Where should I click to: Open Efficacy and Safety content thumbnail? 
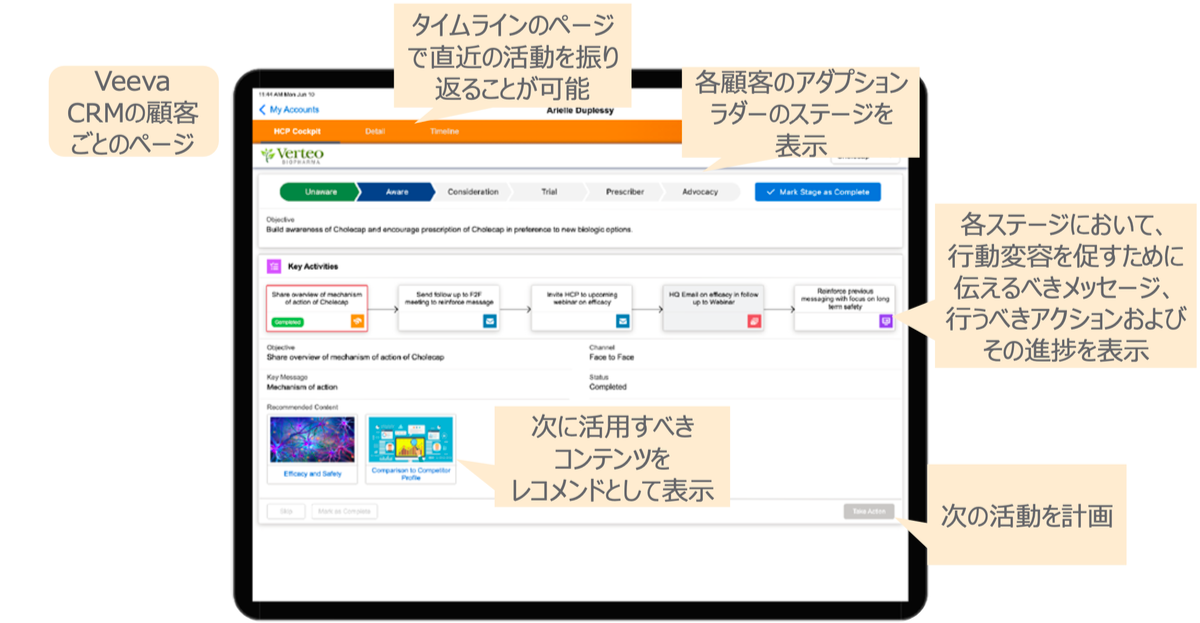(311, 442)
